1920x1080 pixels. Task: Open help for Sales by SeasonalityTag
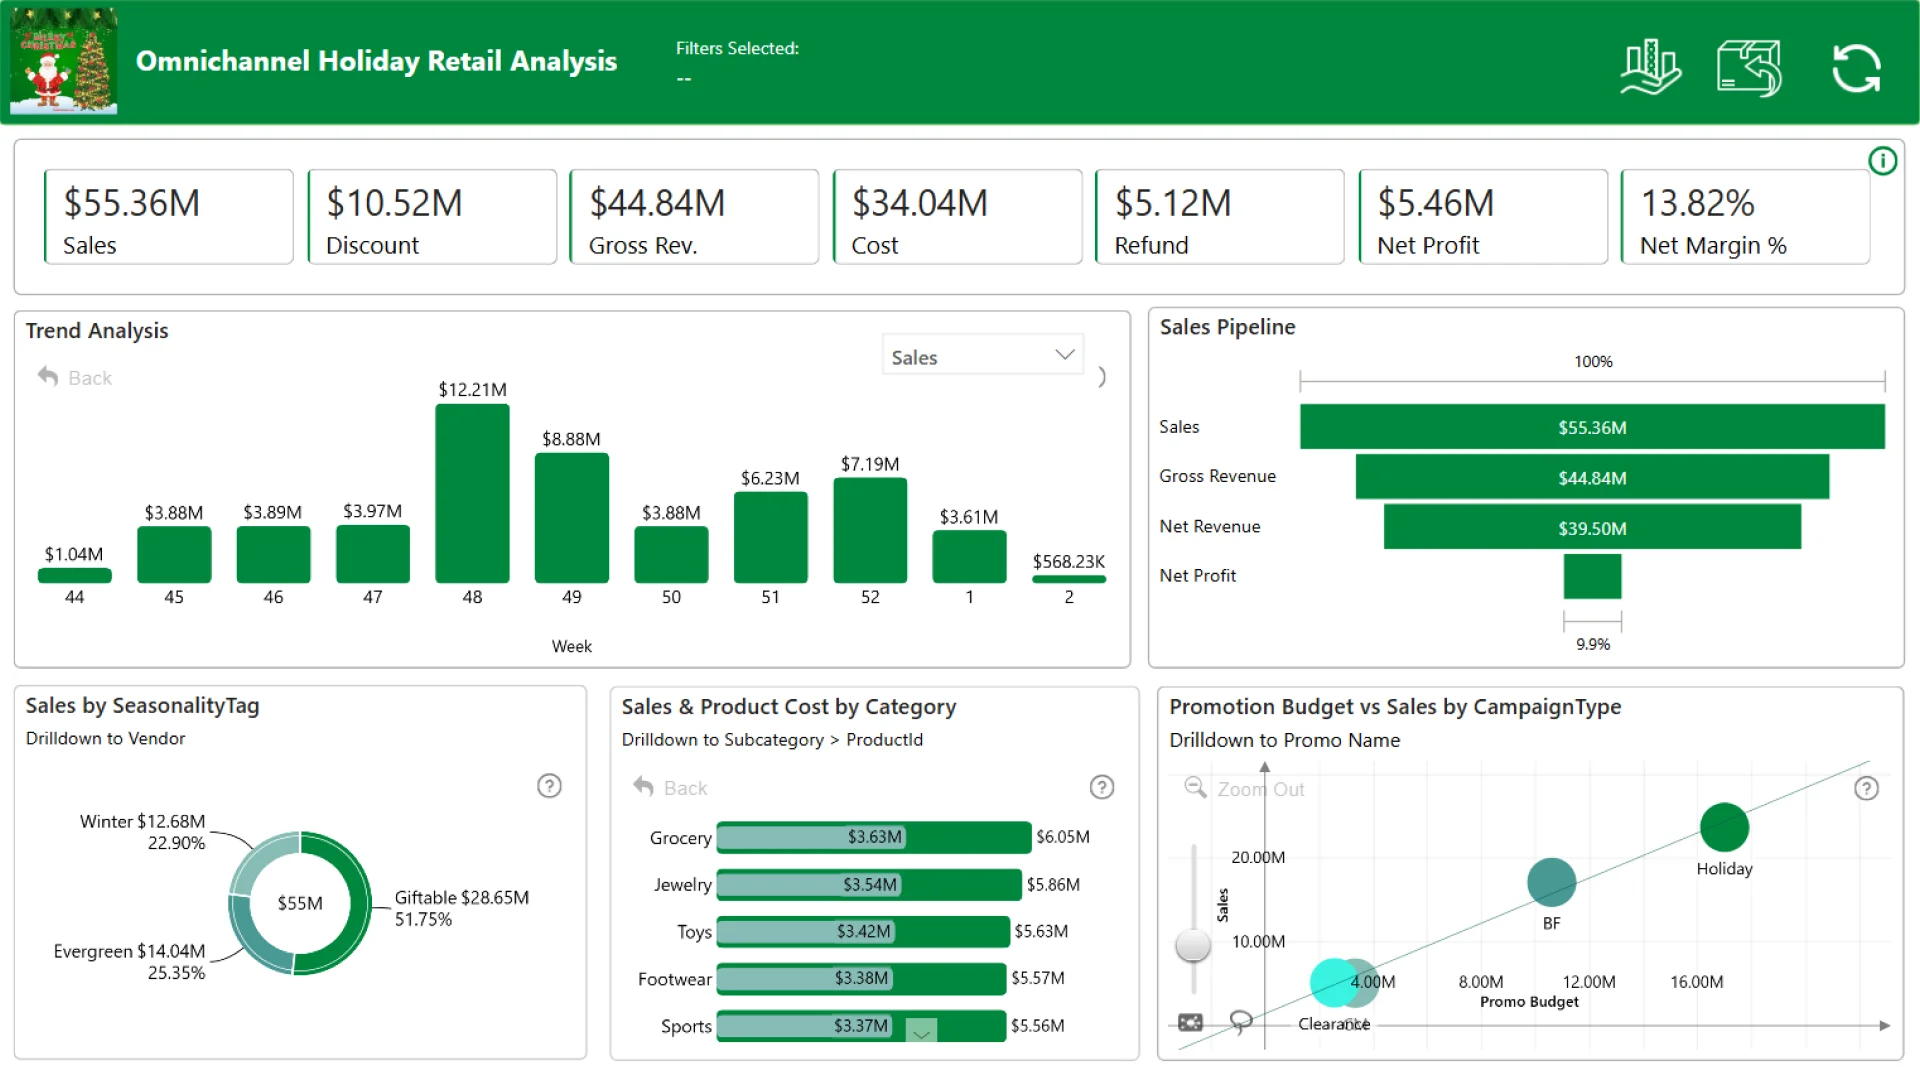(549, 786)
